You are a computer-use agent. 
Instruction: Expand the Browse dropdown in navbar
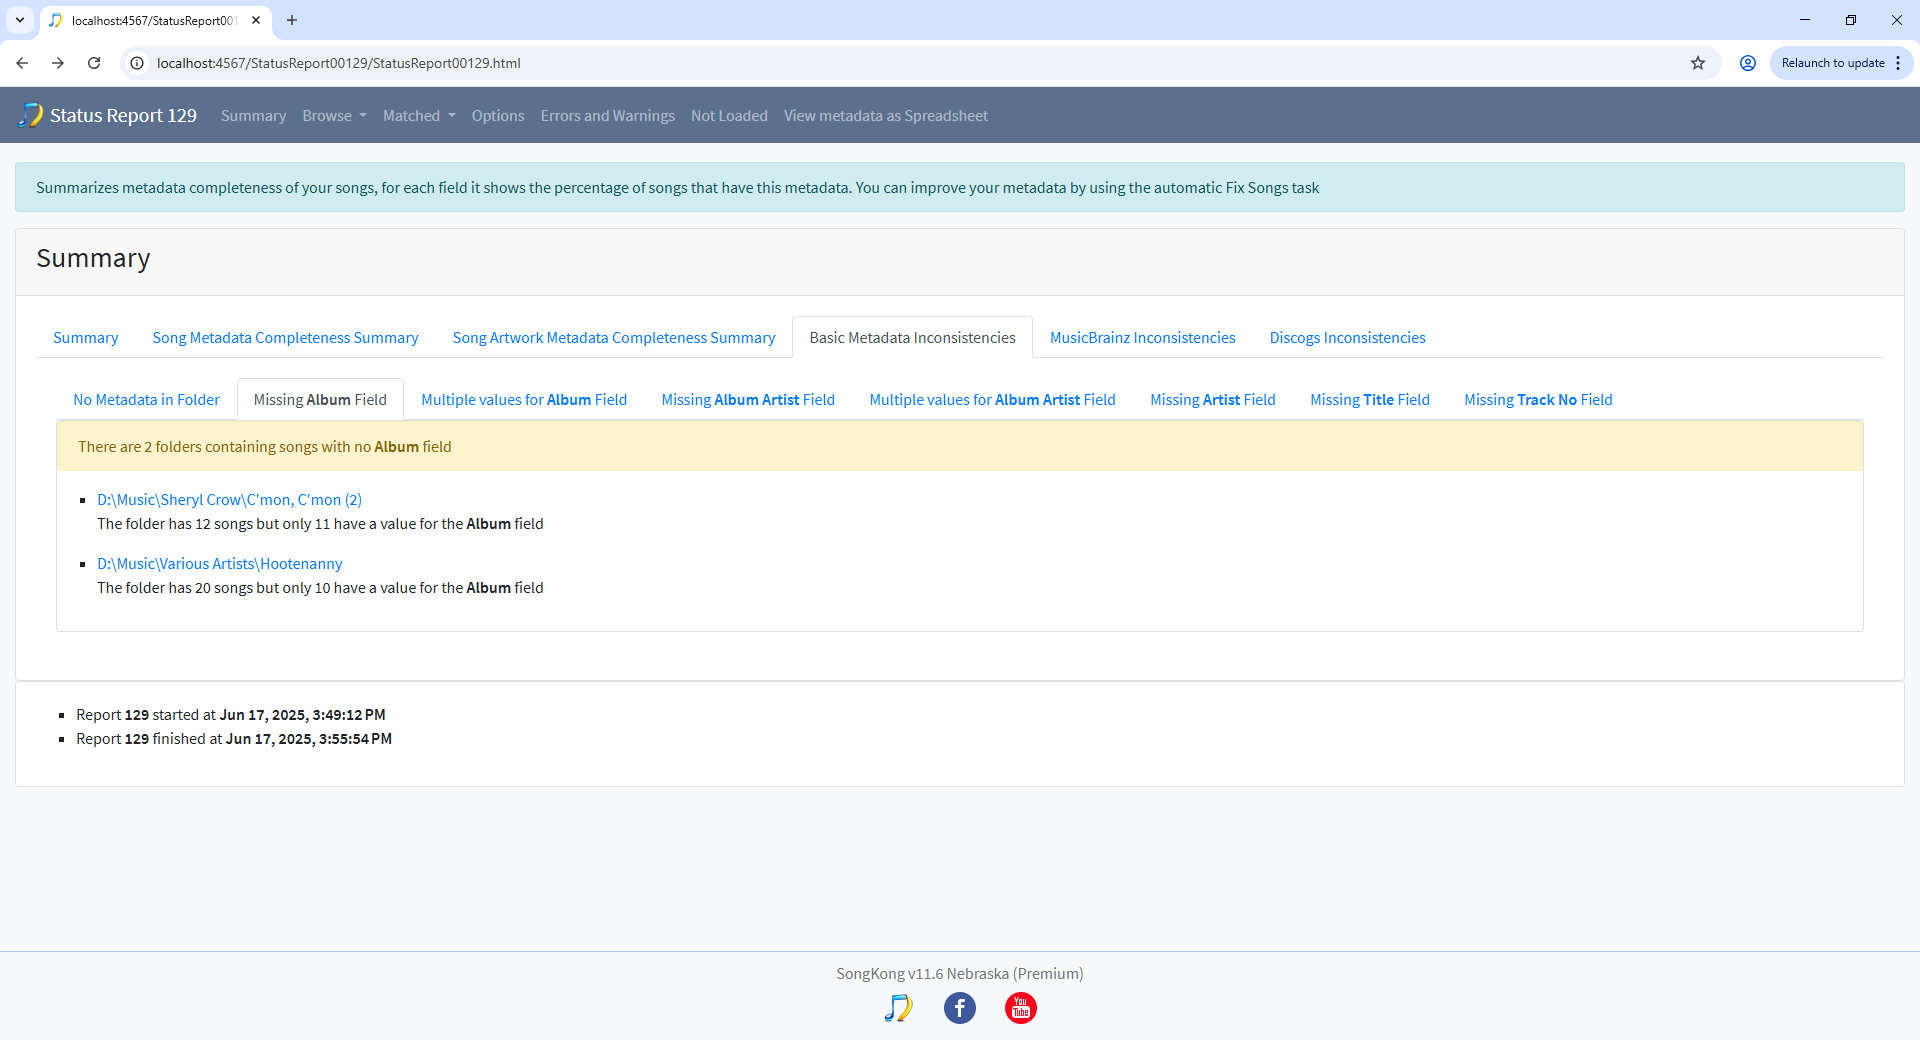(334, 116)
